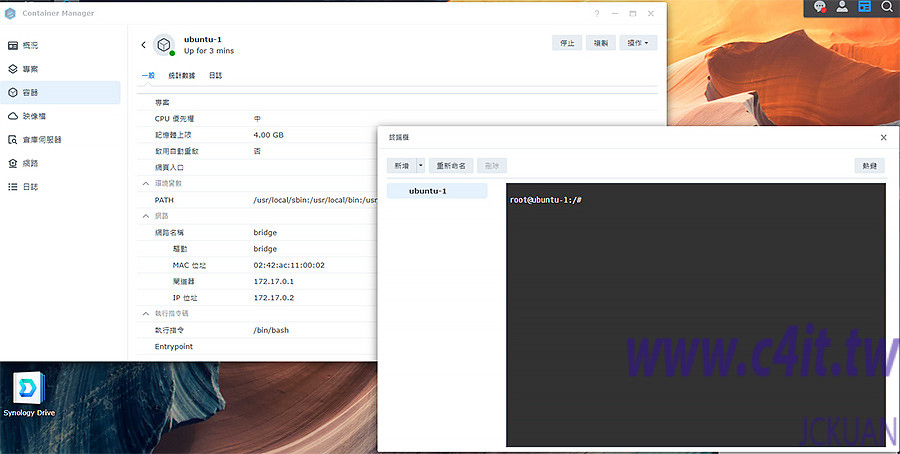Maximize the Container Manager window
This screenshot has height=454, width=900.
633,13
